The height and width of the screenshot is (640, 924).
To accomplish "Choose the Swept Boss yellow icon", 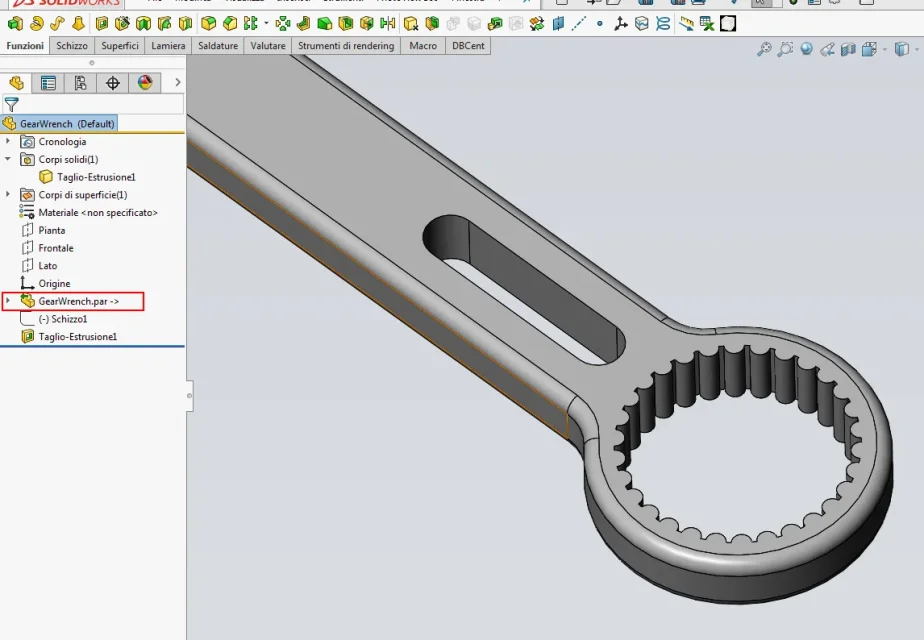I will coord(57,24).
